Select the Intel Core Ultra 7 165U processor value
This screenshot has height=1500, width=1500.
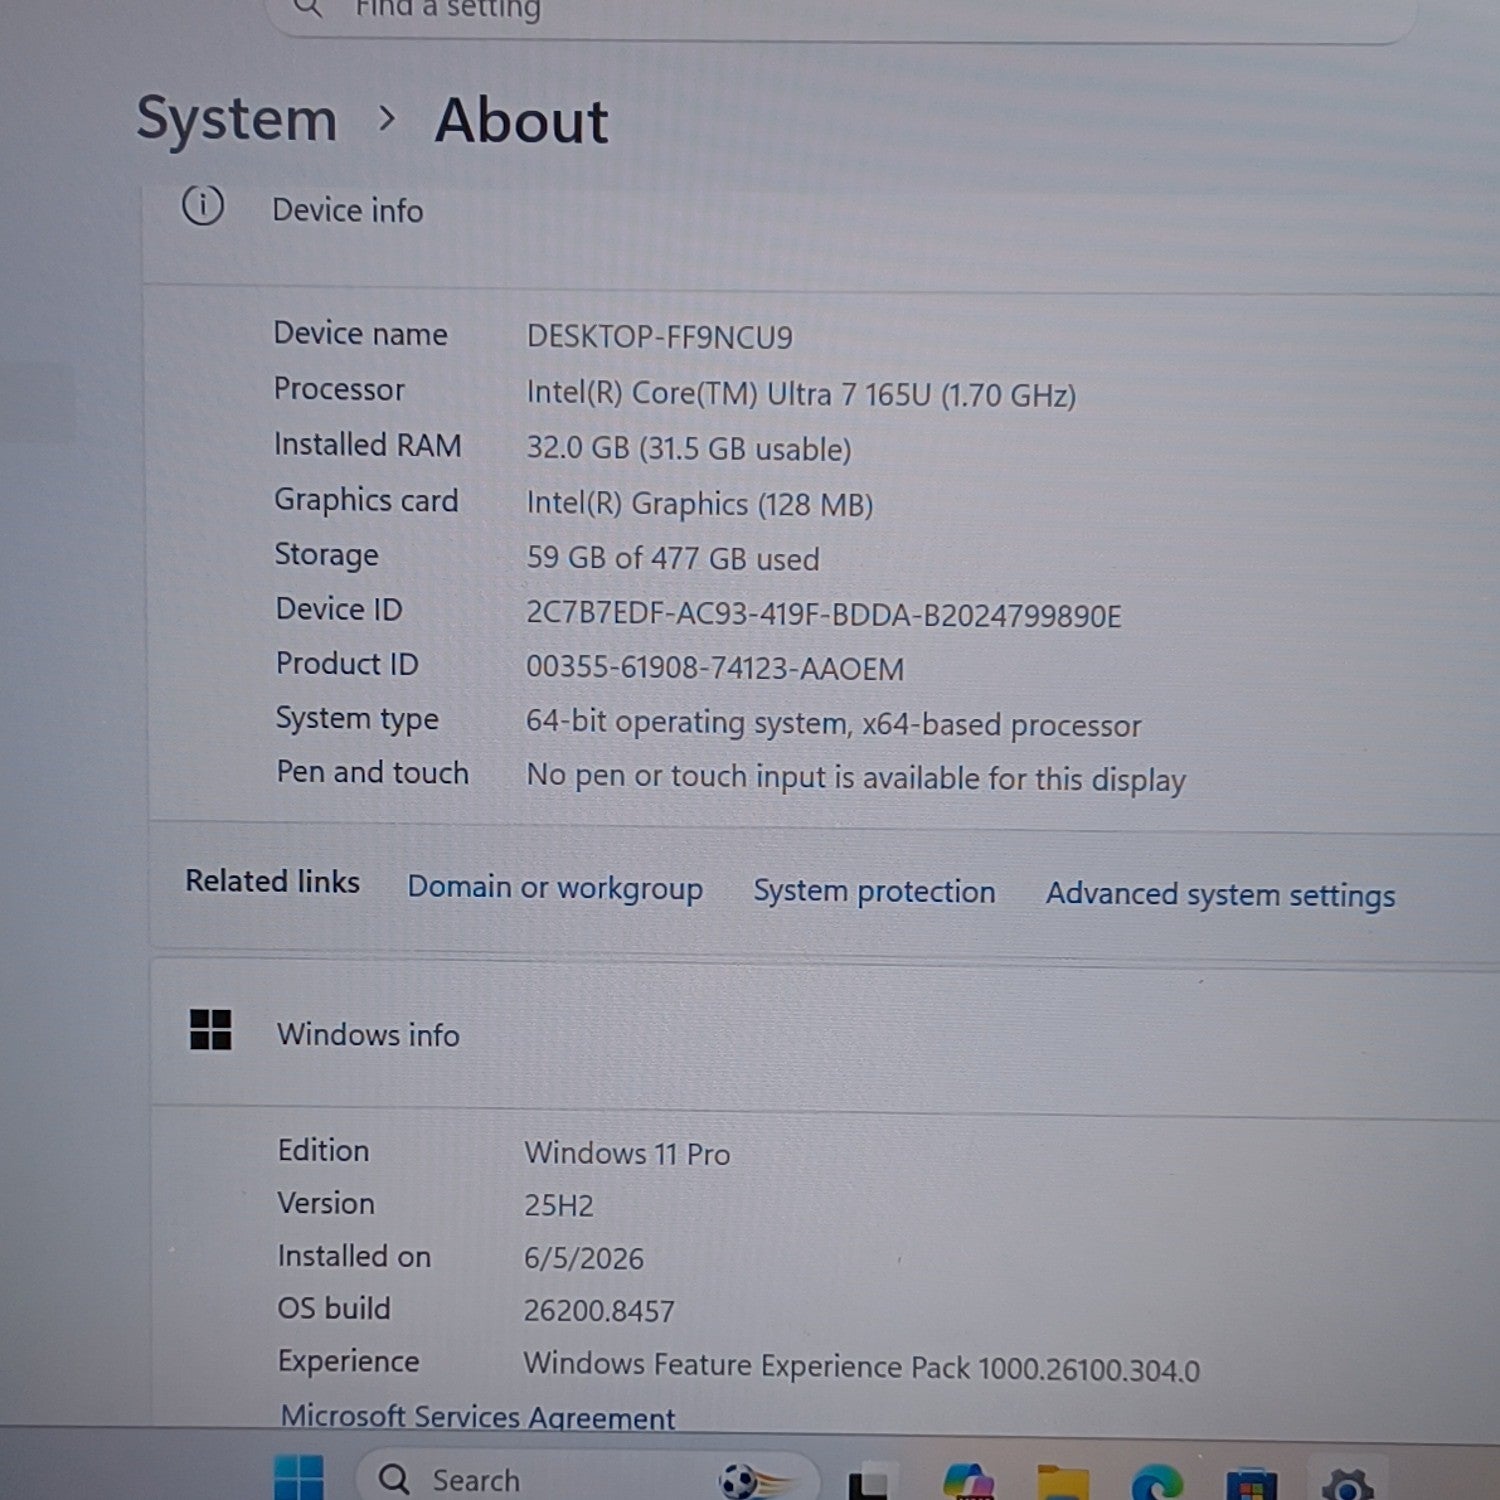coord(801,394)
